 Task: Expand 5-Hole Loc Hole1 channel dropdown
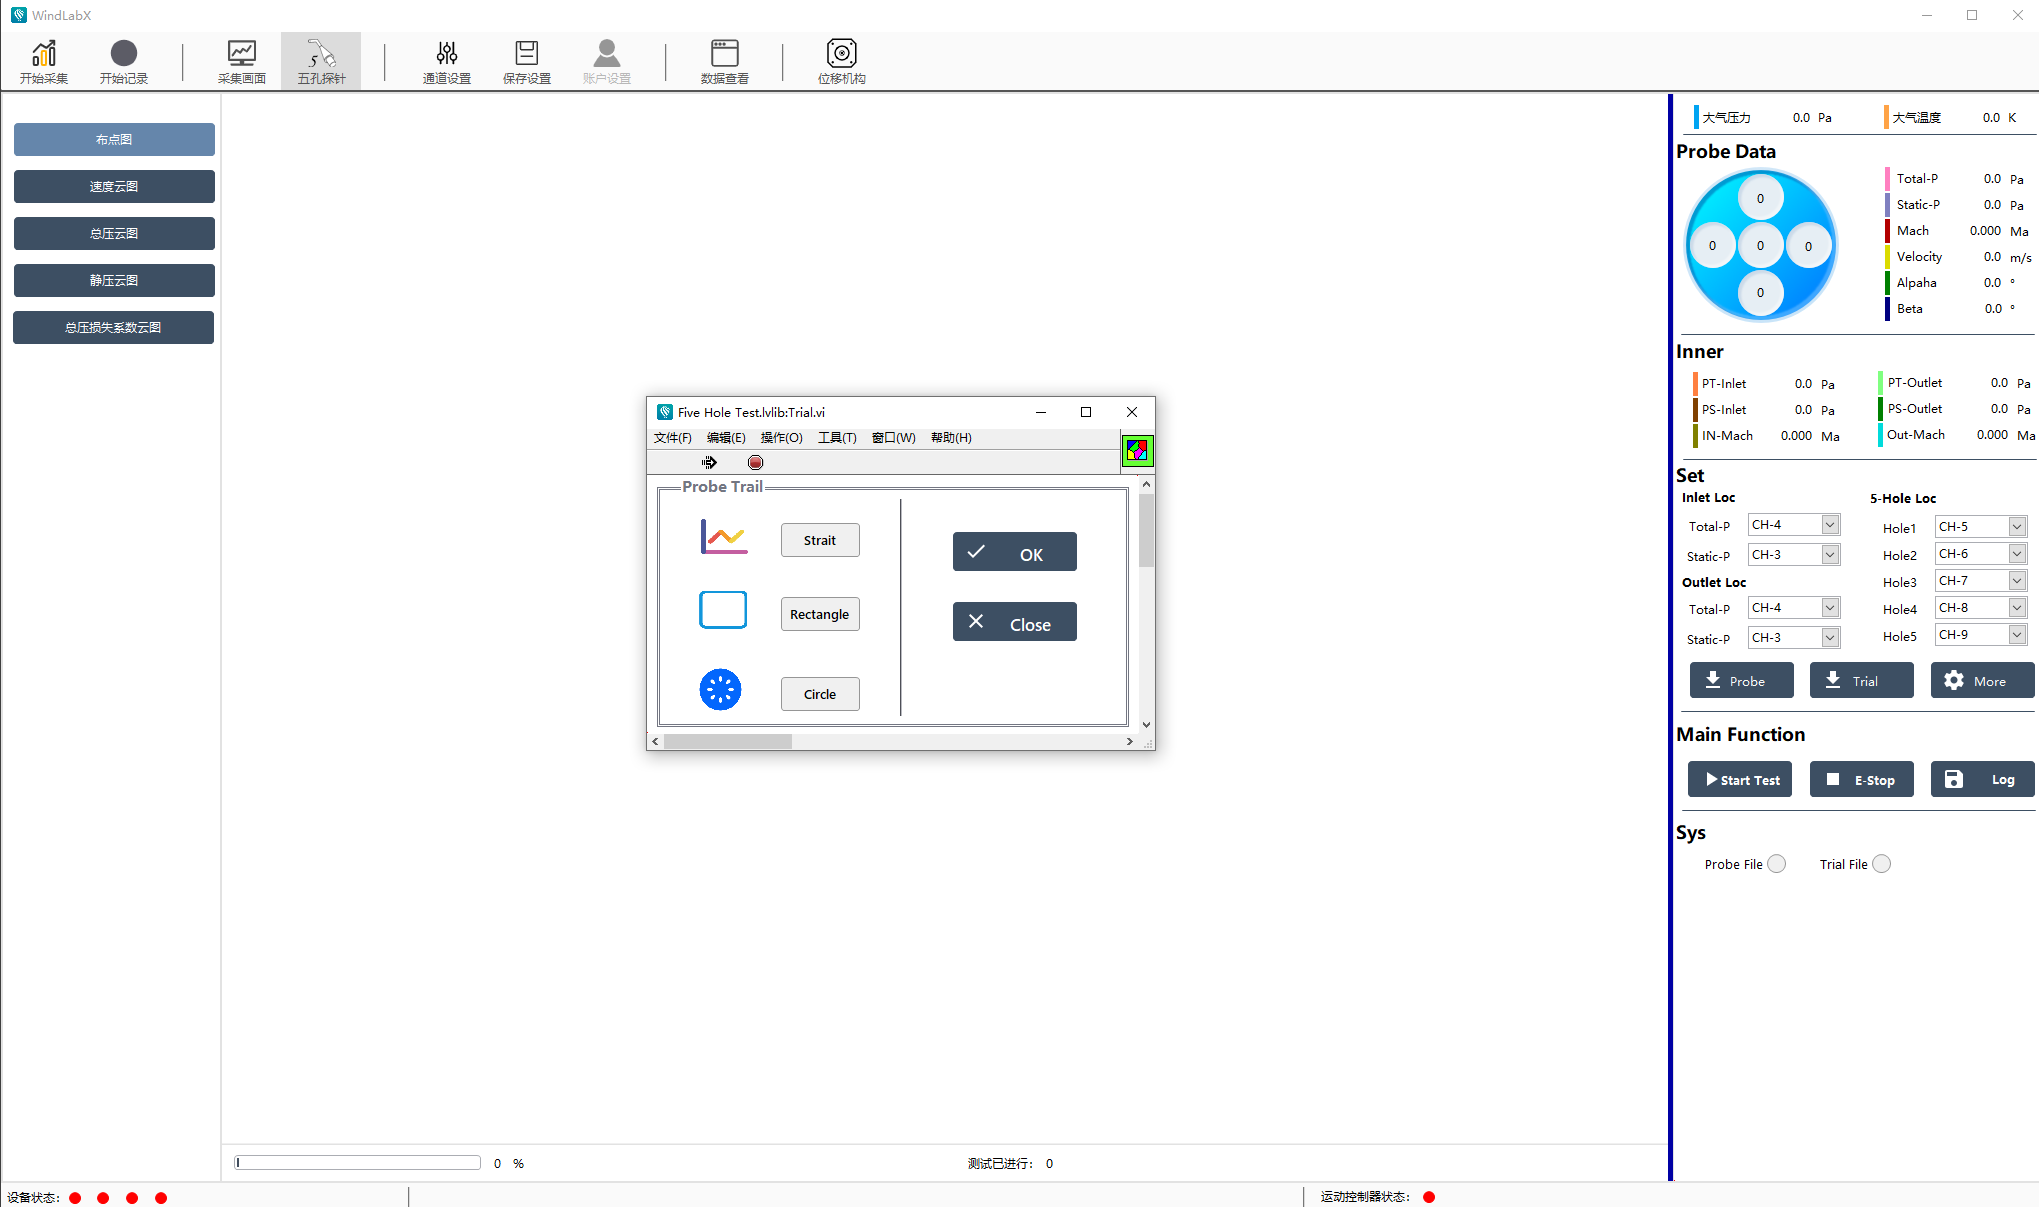coord(2019,526)
